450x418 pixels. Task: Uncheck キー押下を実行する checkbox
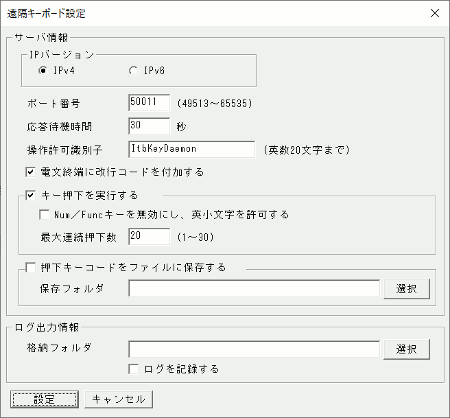(x=30, y=195)
